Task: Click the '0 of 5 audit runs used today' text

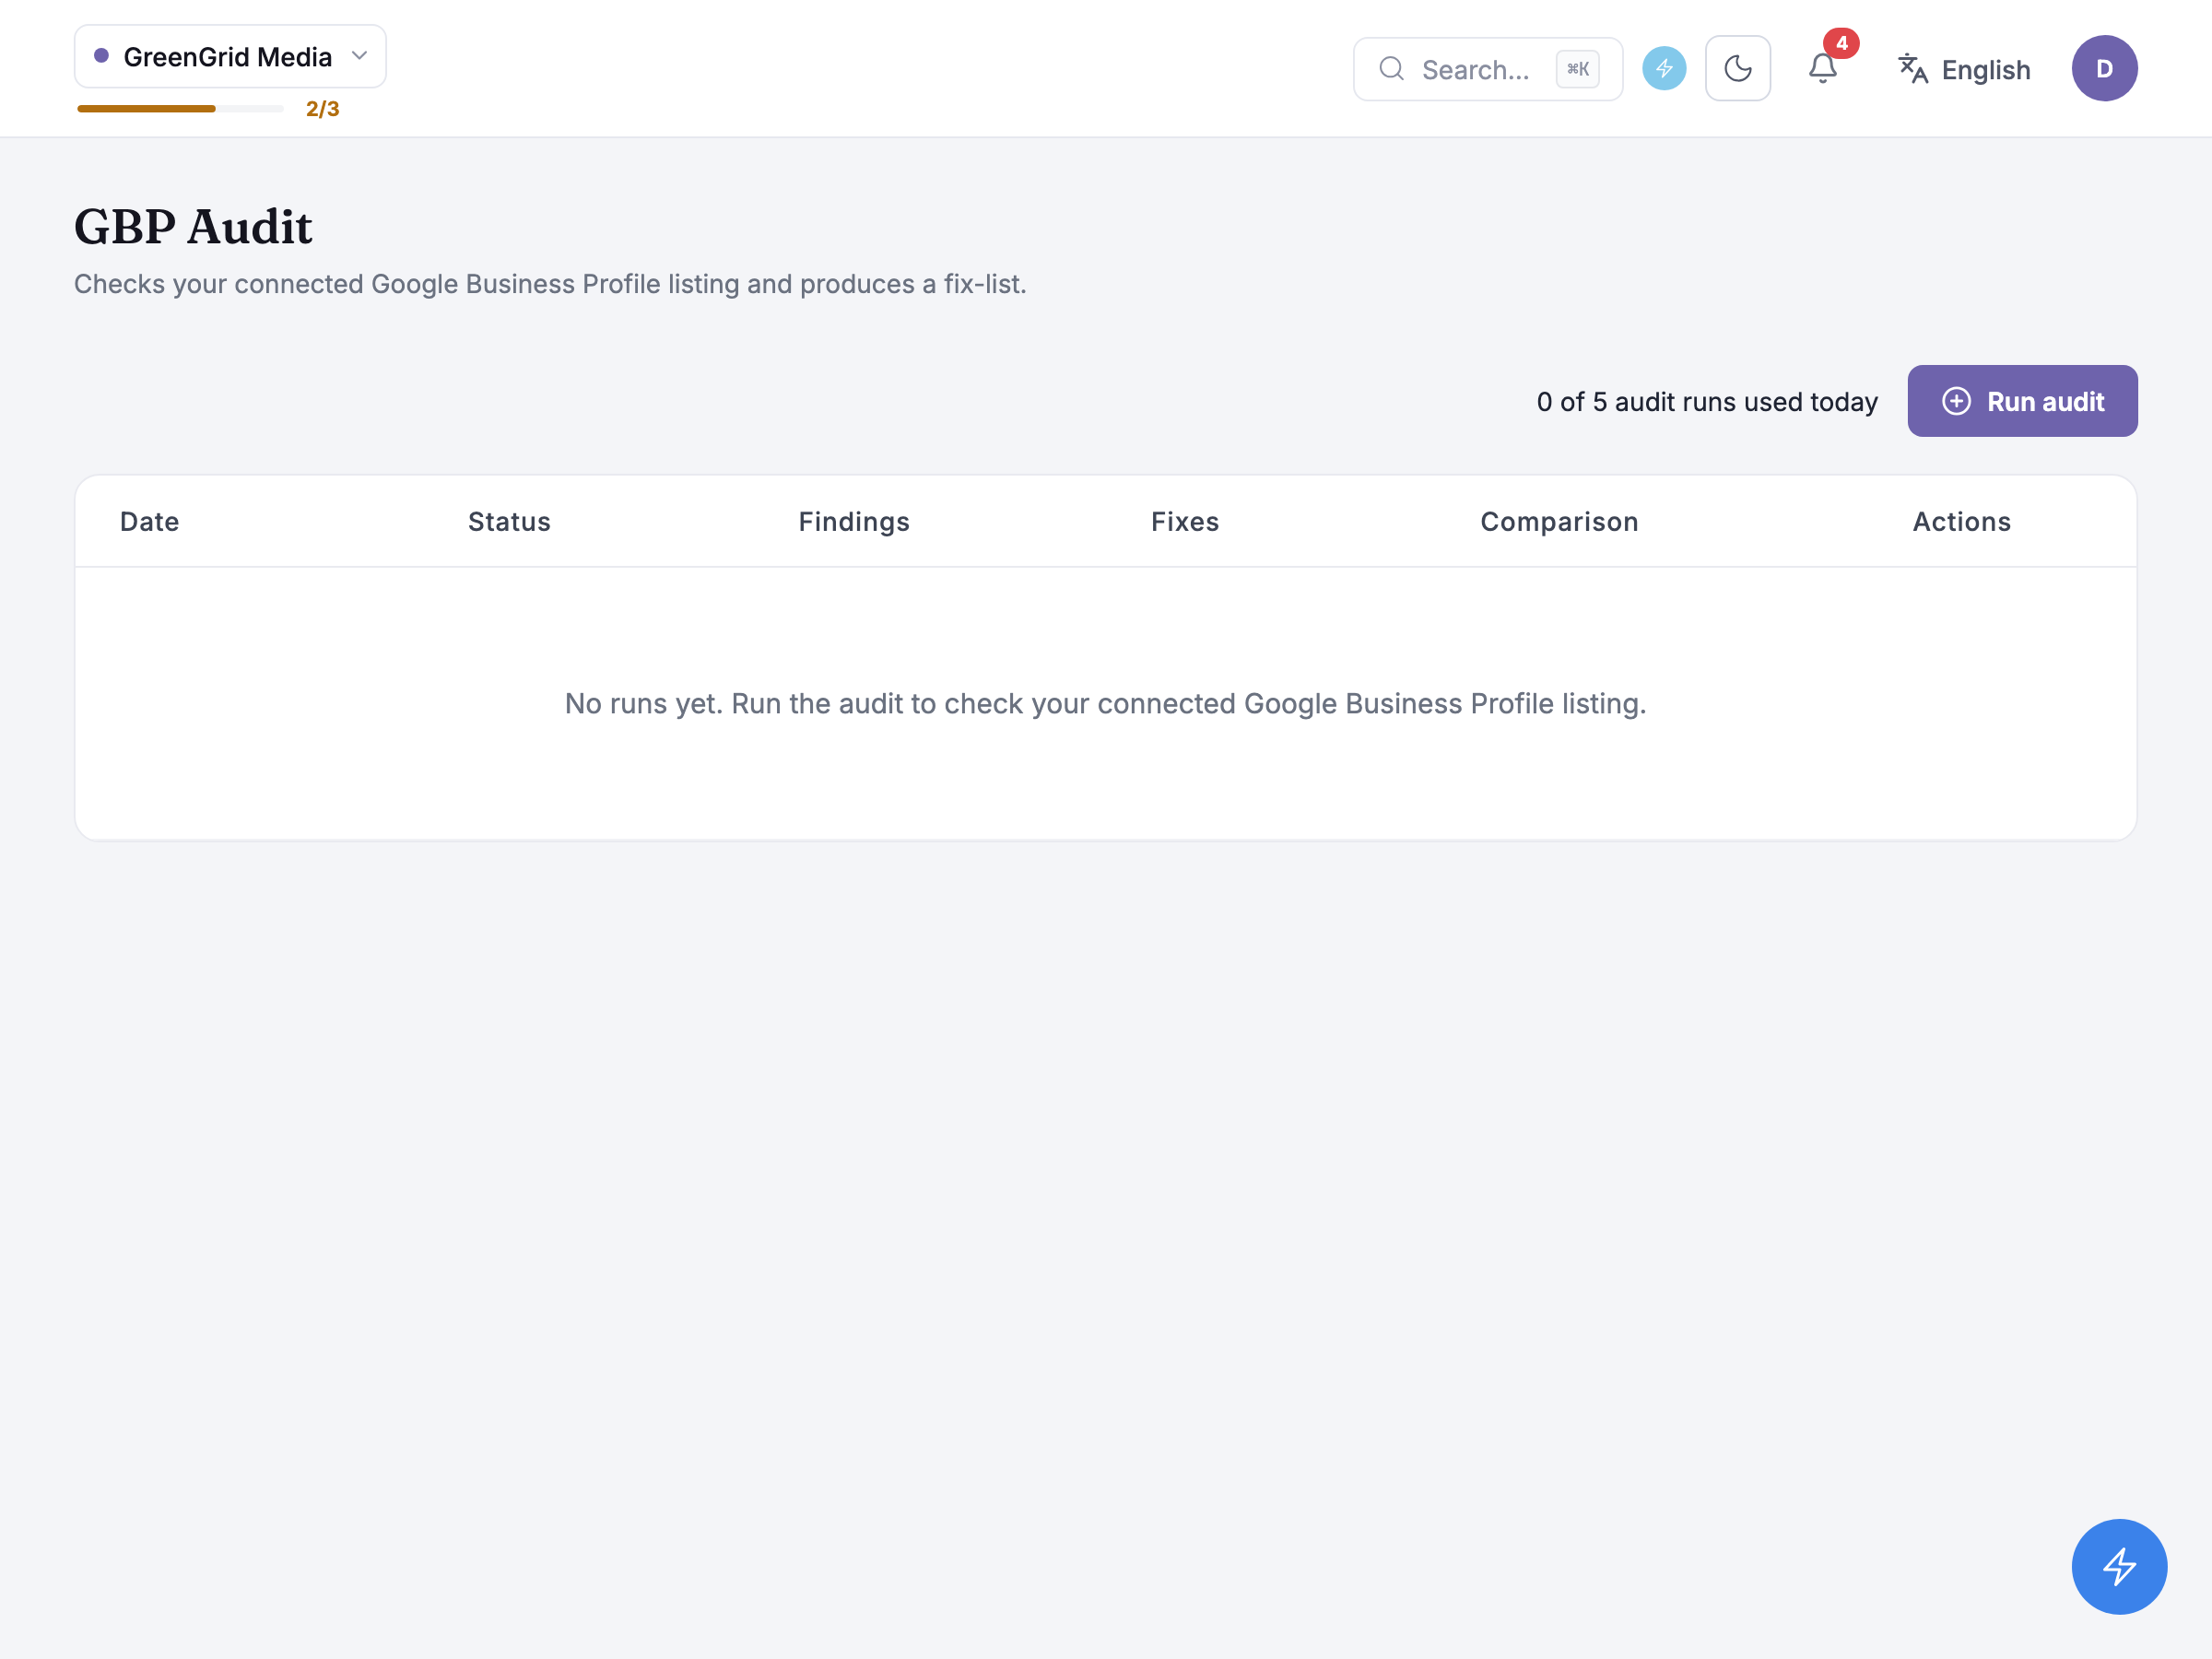Action: tap(1707, 402)
